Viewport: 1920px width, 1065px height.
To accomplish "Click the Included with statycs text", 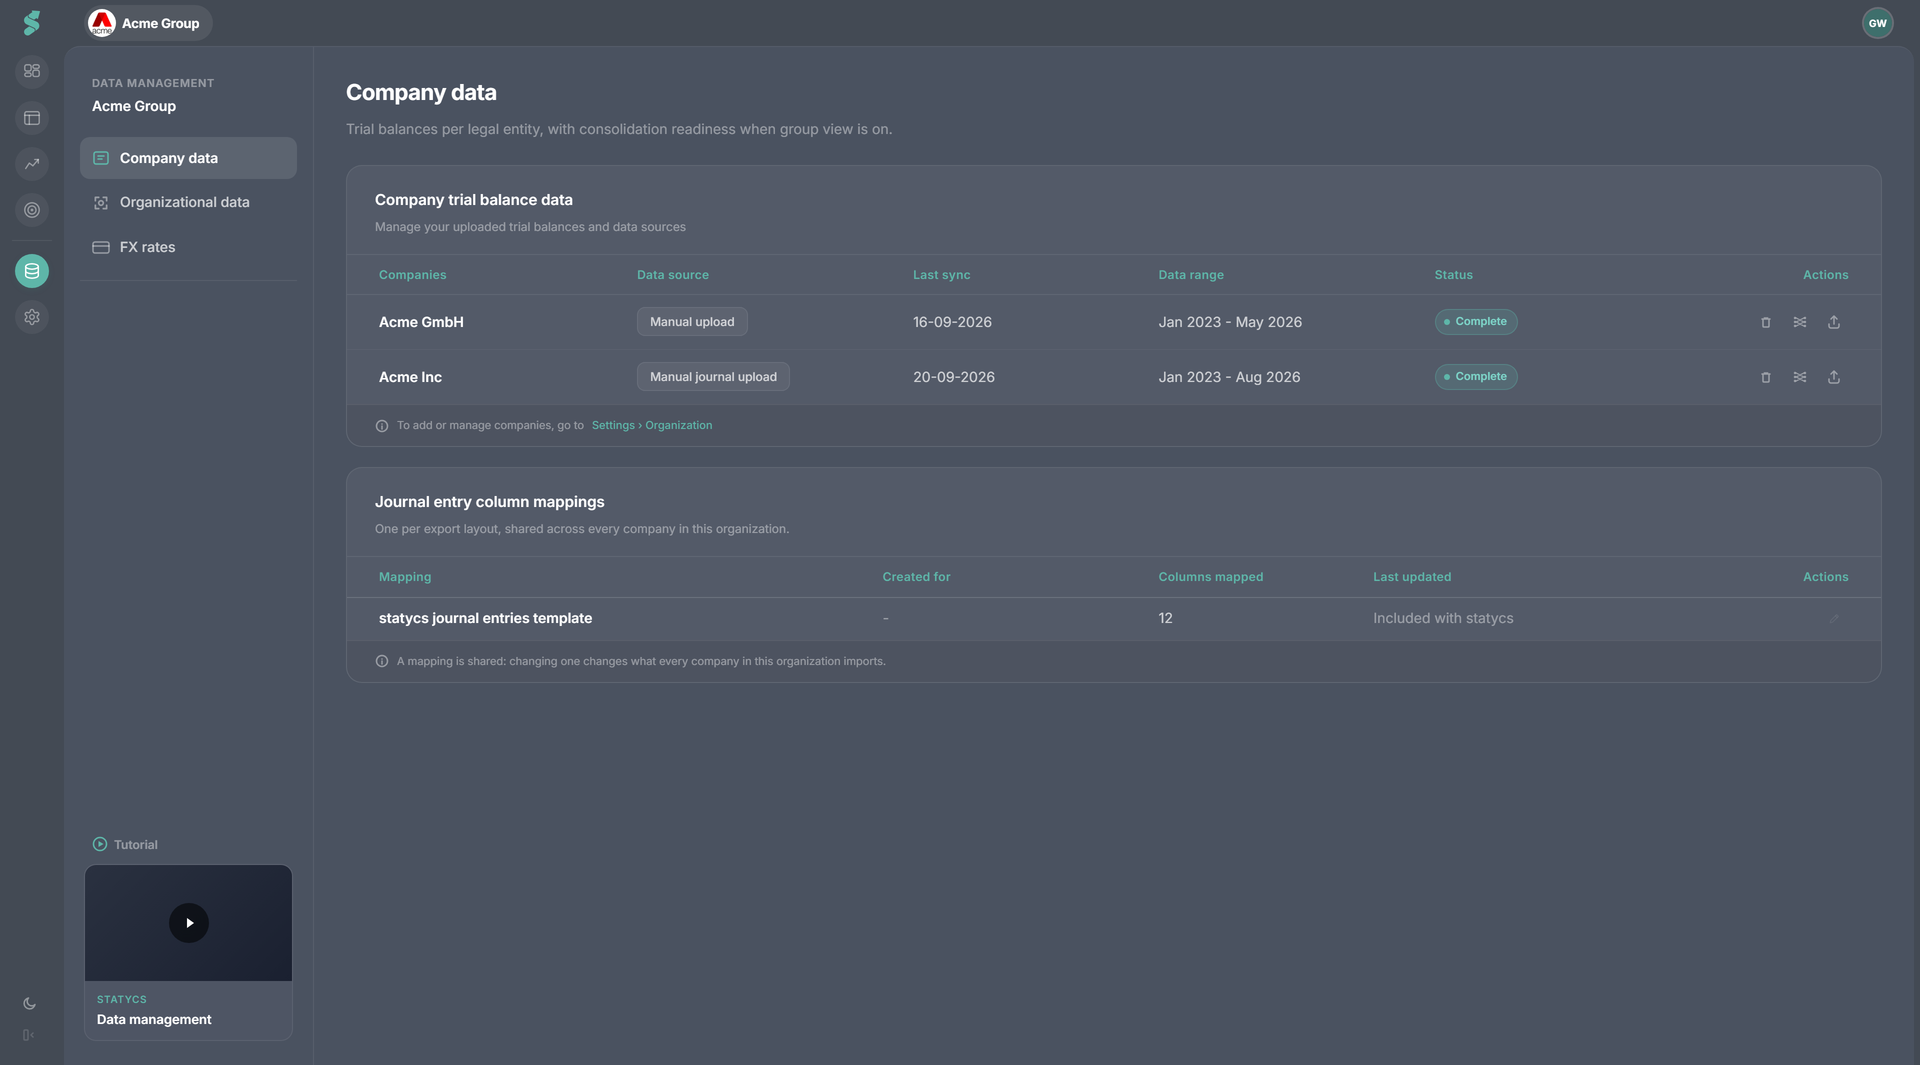I will click(x=1443, y=619).
